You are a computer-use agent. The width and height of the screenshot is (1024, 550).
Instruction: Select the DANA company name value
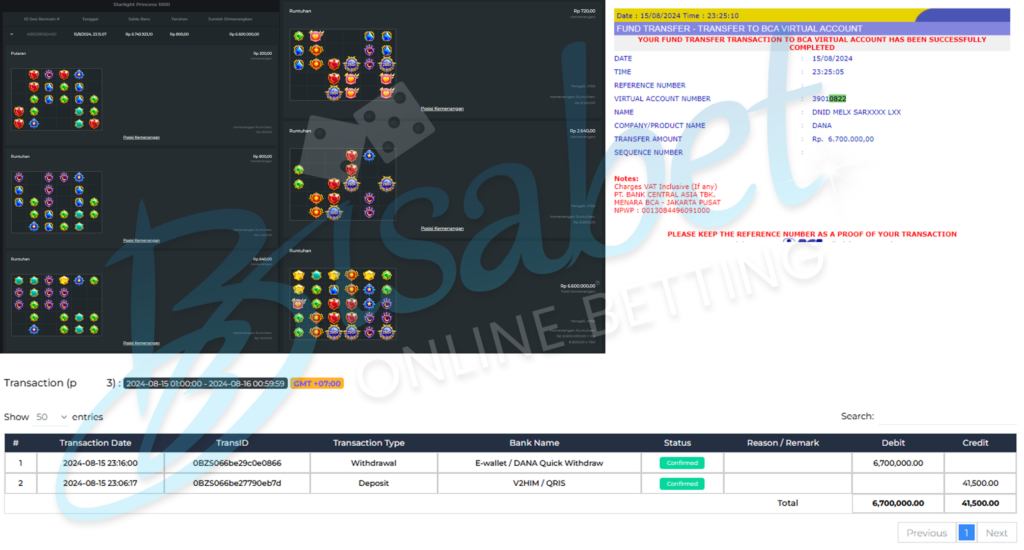tap(822, 125)
